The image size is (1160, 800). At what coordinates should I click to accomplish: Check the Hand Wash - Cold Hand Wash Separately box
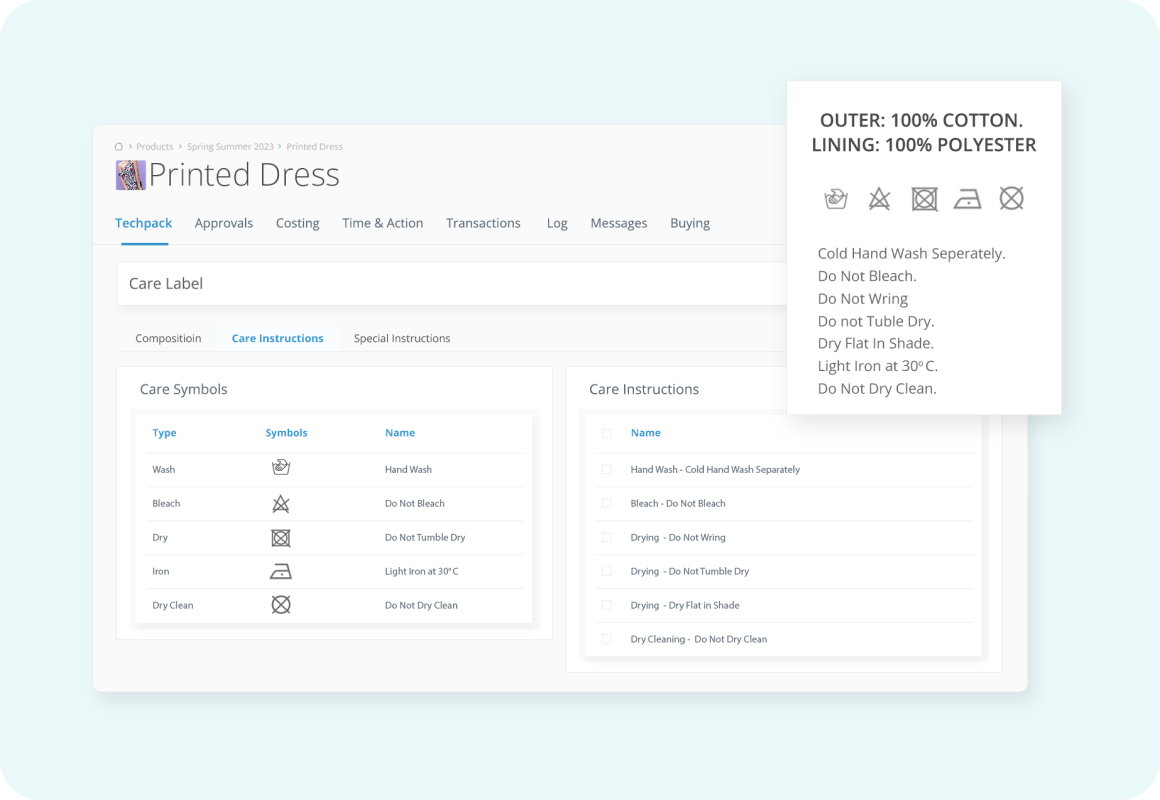point(606,469)
